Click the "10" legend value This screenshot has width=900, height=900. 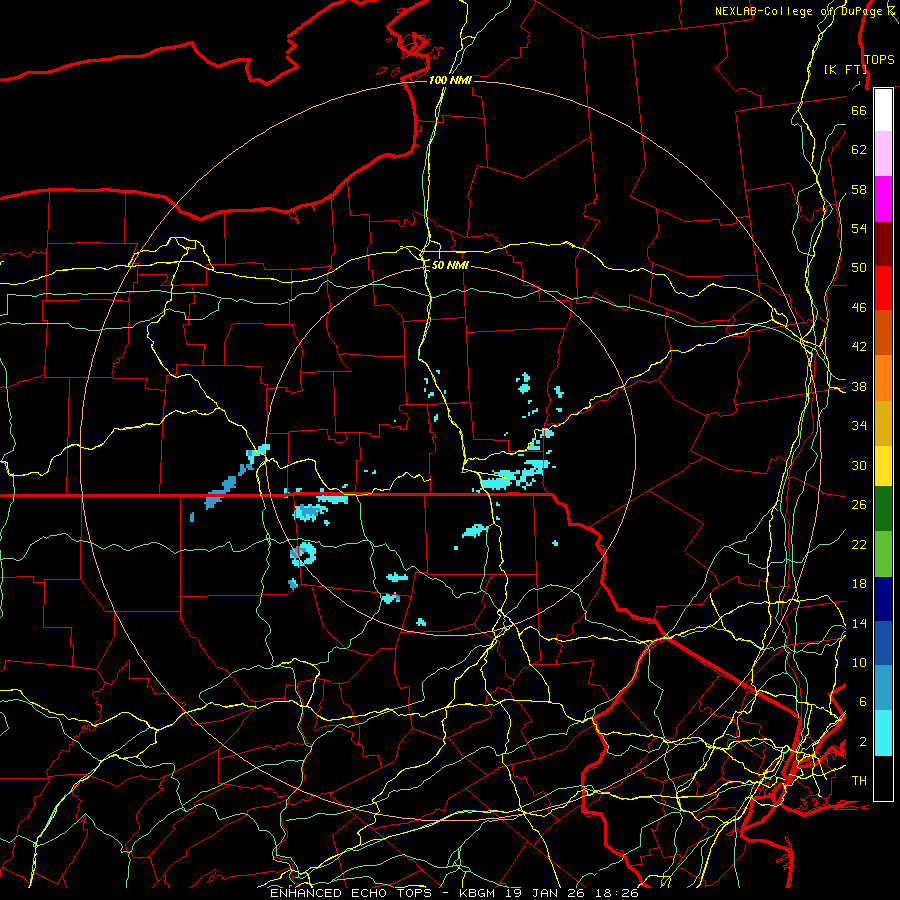859,662
